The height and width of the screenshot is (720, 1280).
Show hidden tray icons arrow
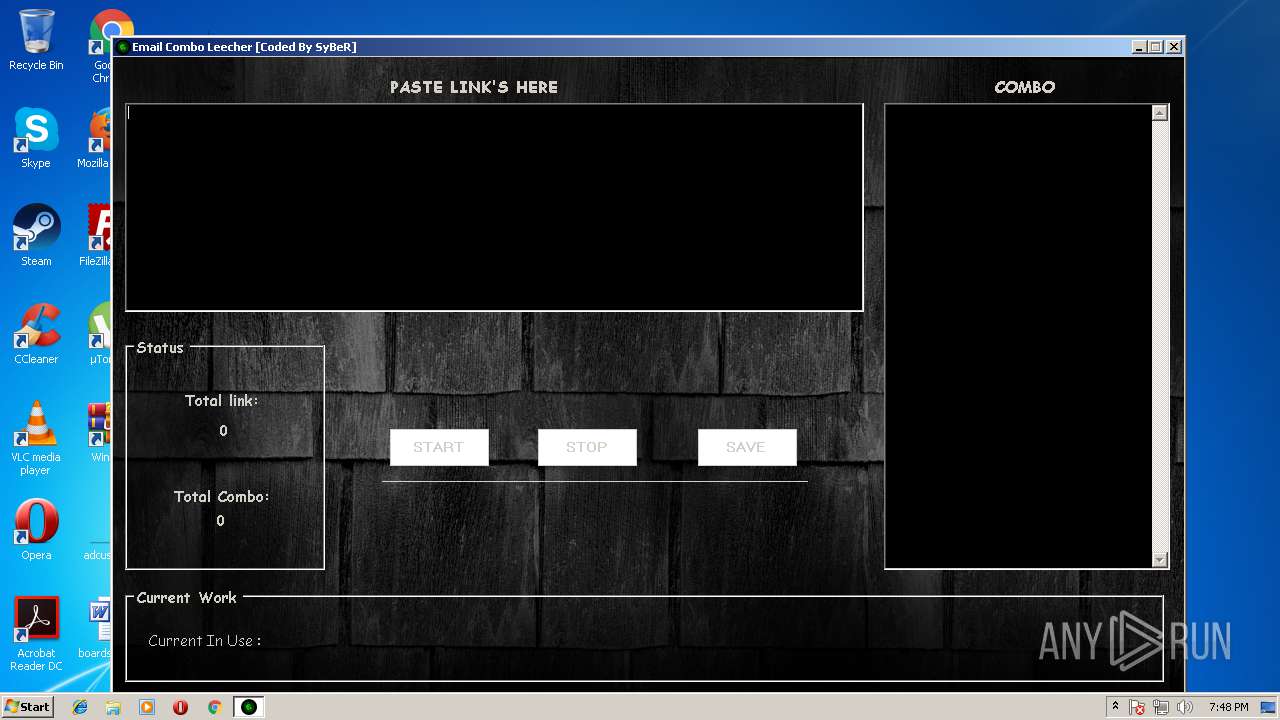click(1115, 707)
